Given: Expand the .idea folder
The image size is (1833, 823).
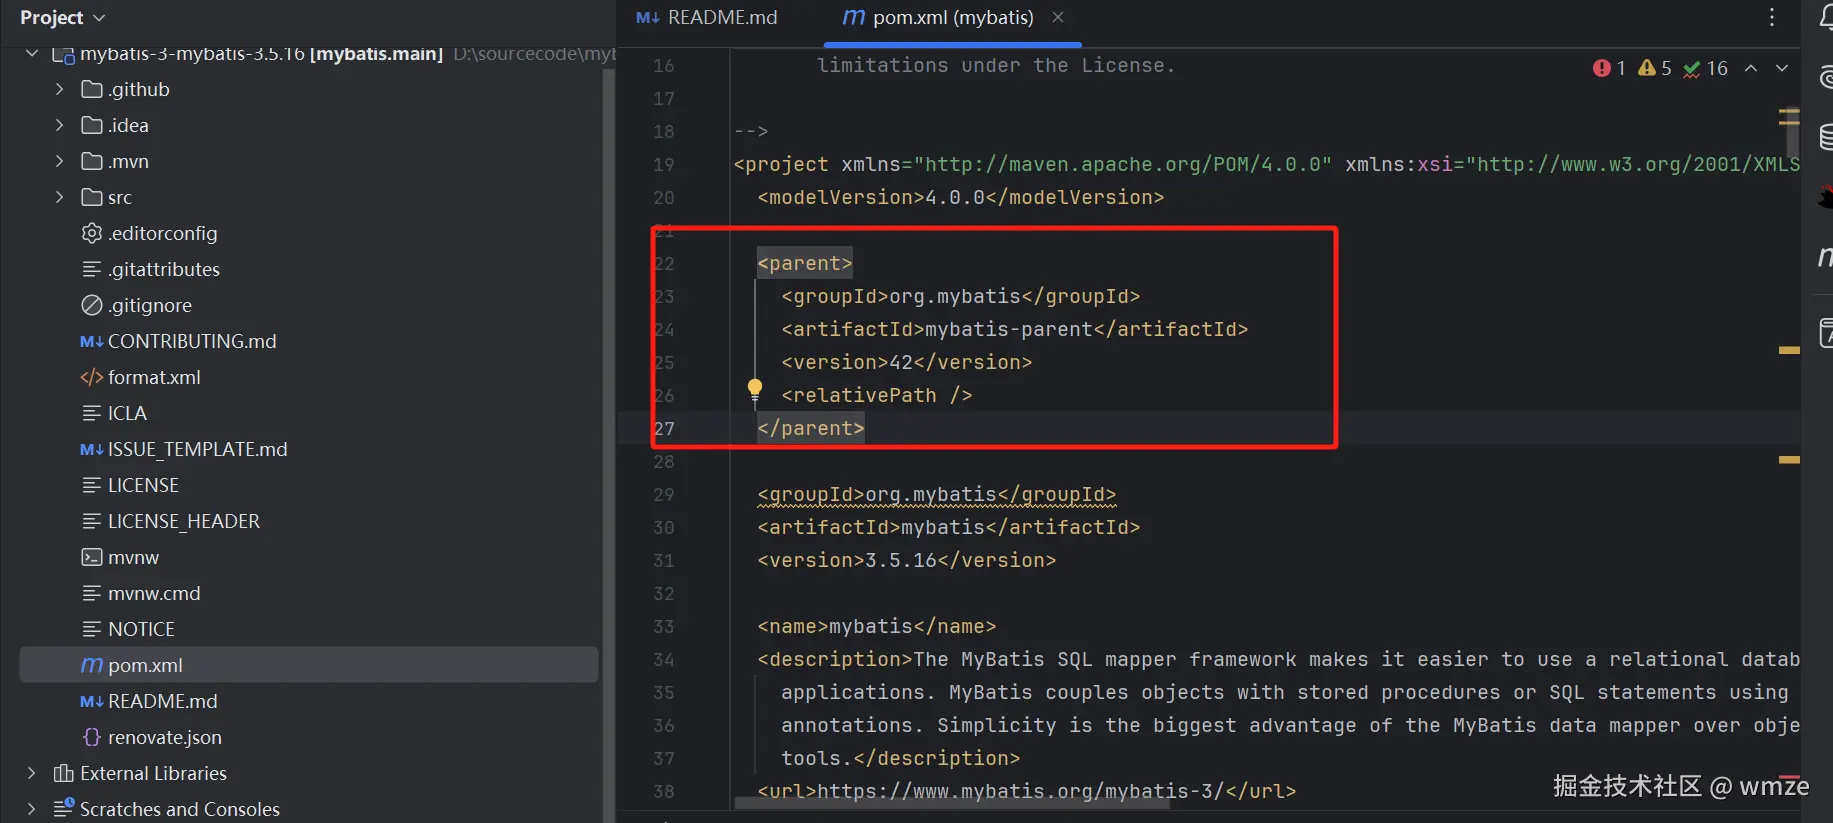Looking at the screenshot, I should click(x=59, y=125).
